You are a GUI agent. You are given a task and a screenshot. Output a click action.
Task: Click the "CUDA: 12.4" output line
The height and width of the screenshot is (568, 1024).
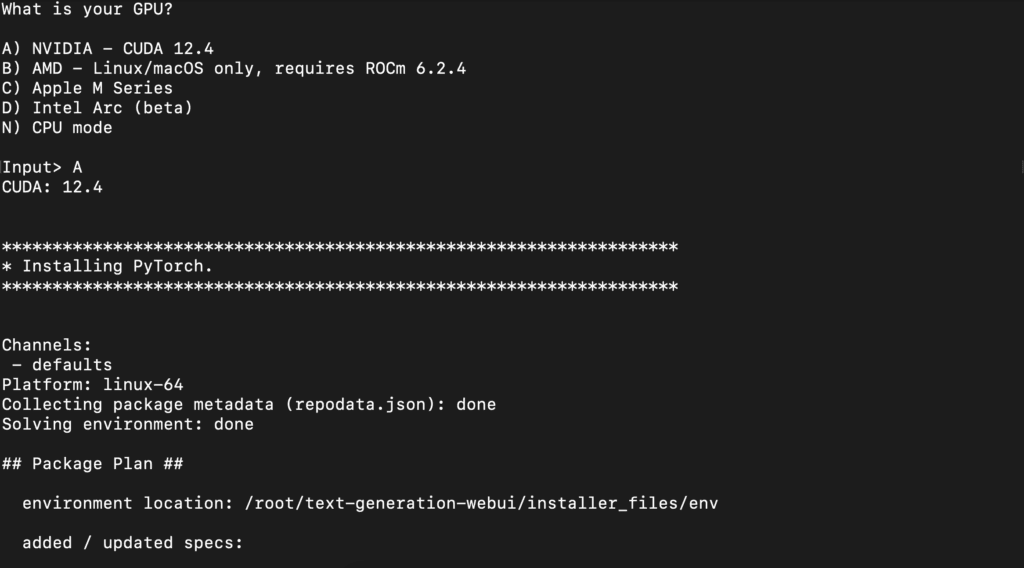52,187
